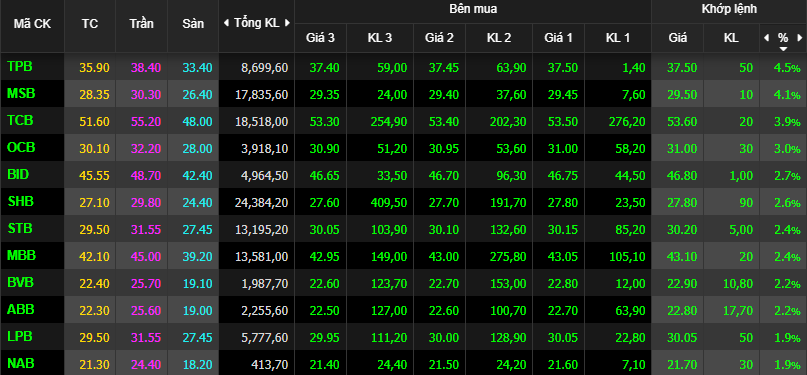Click NAB matched price 21.70
The width and height of the screenshot is (807, 375).
click(x=682, y=365)
